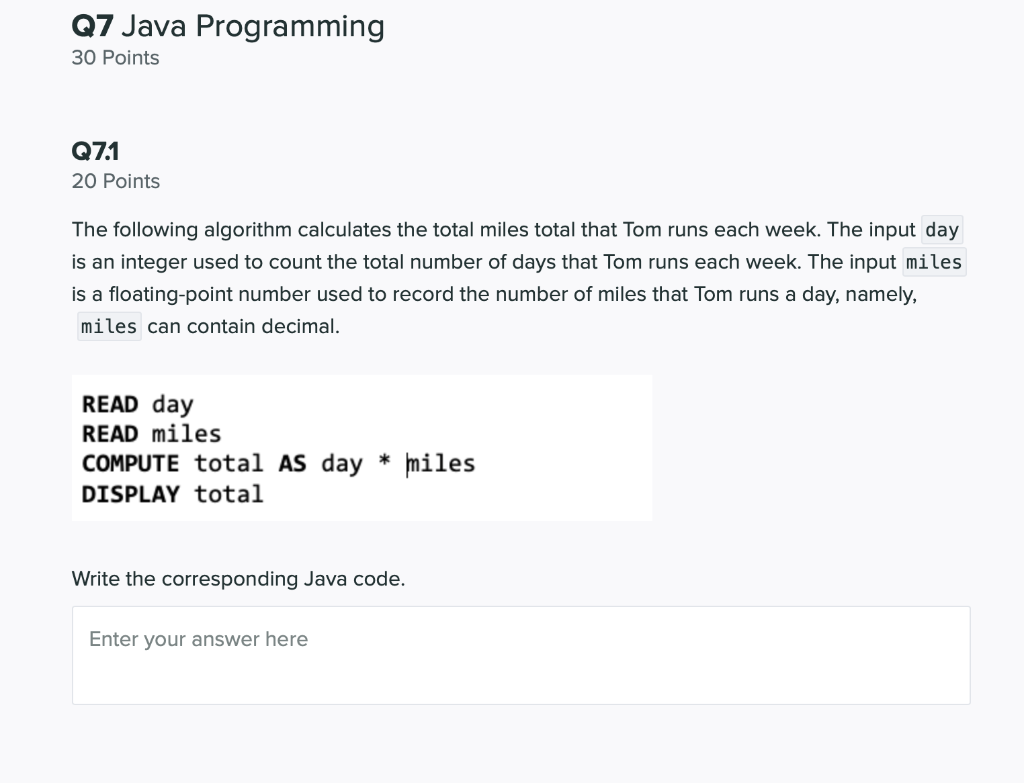Click the inline code token day
1024x783 pixels.
point(941,229)
